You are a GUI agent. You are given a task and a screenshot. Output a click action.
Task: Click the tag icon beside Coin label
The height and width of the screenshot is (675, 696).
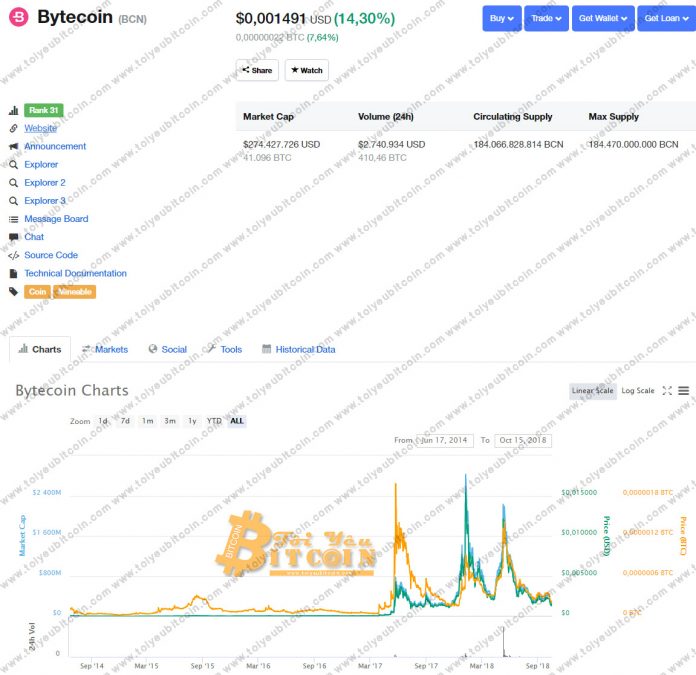coord(14,292)
